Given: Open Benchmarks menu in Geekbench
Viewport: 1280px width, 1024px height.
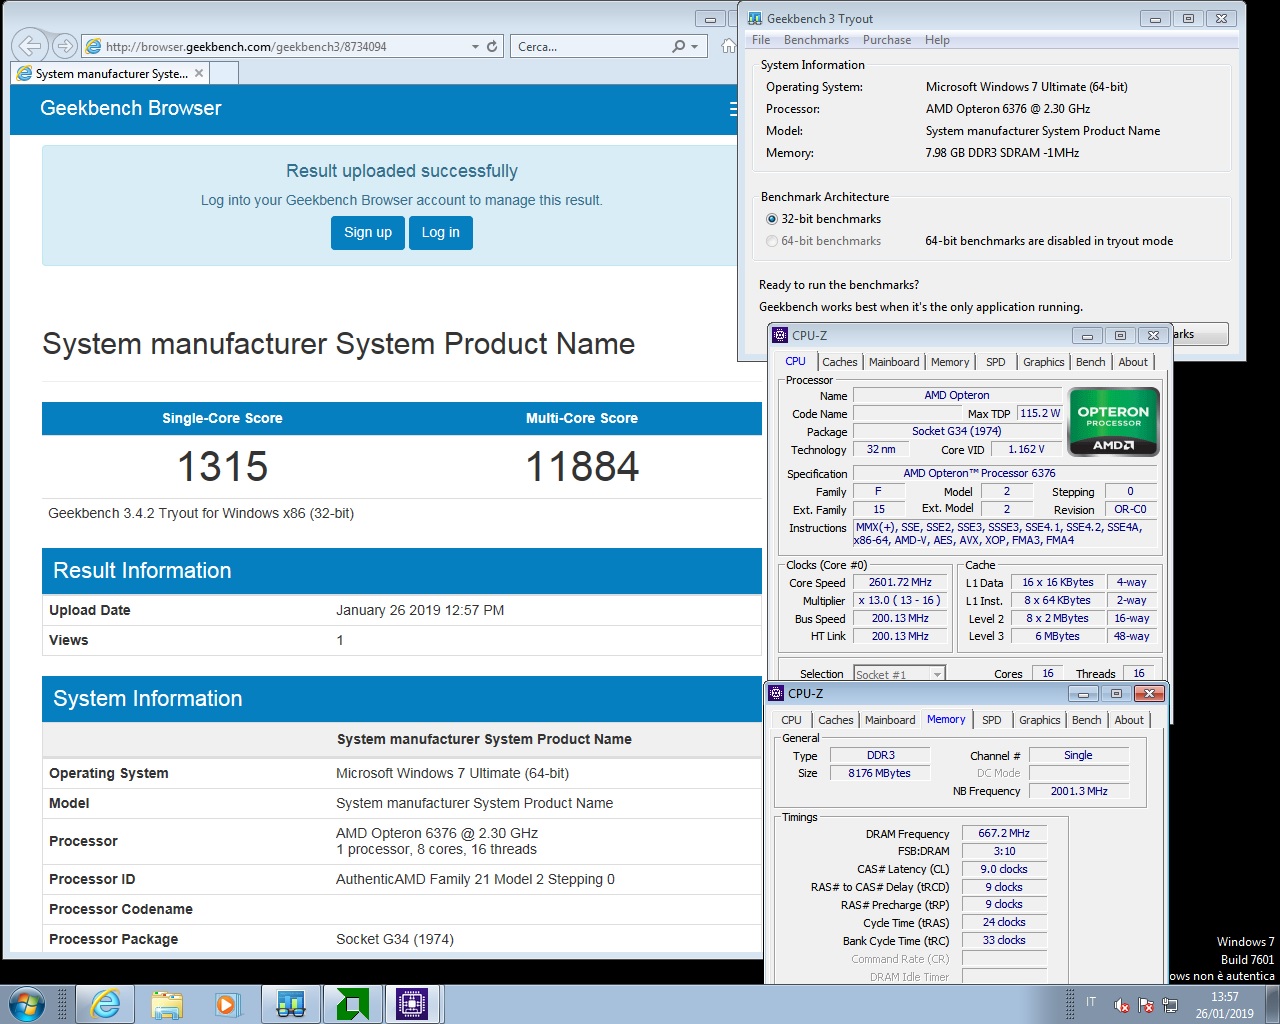Looking at the screenshot, I should coord(816,40).
